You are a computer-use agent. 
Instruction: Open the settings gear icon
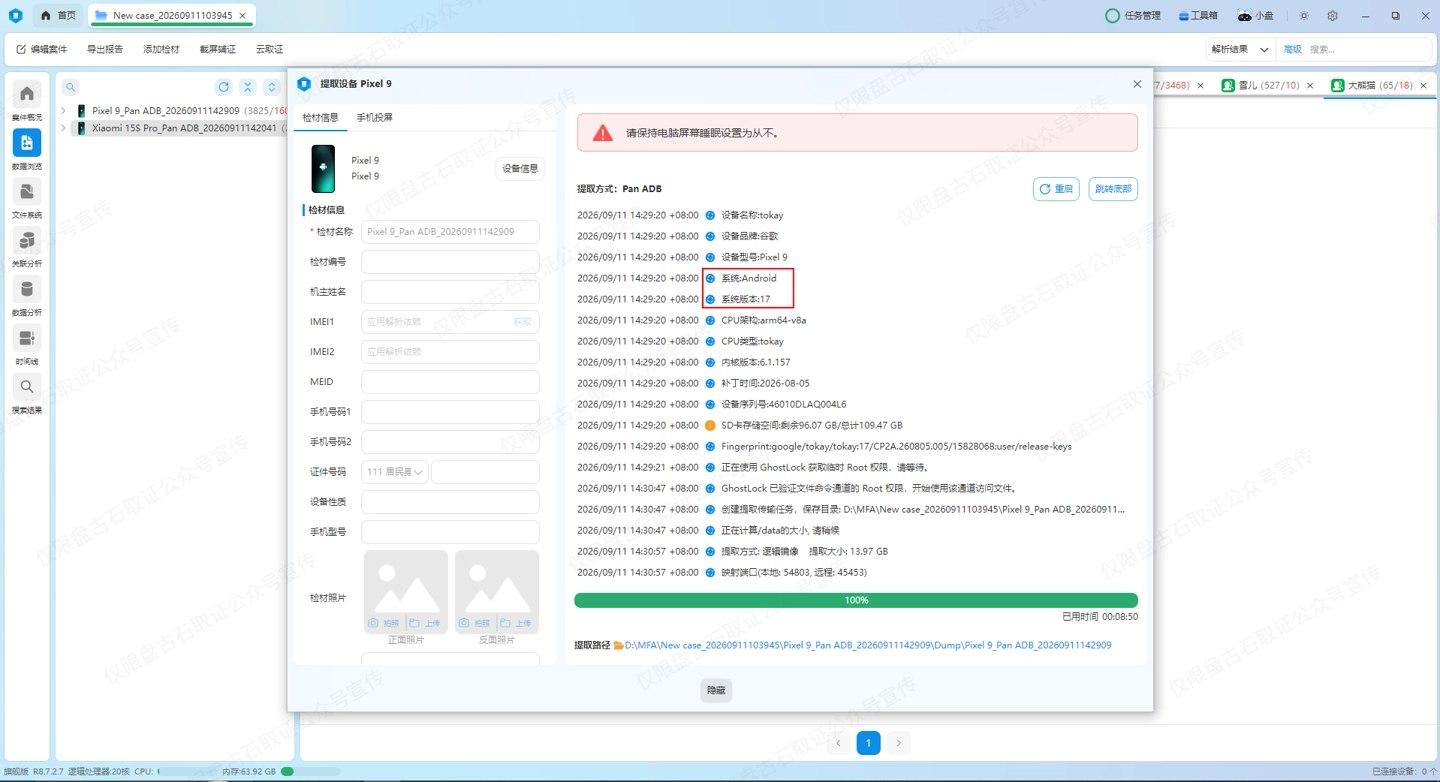click(1333, 16)
